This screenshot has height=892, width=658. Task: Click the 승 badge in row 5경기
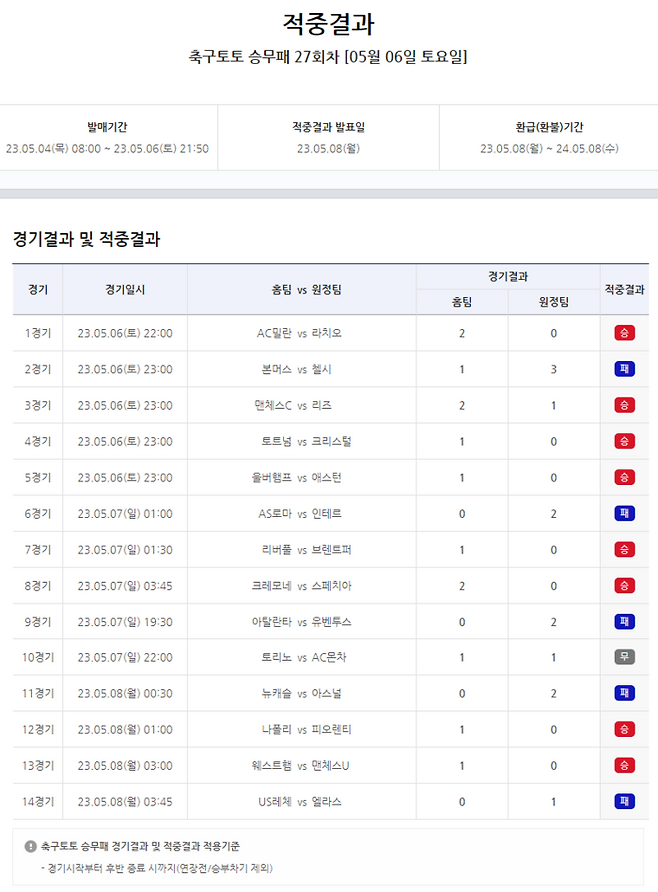click(x=624, y=477)
